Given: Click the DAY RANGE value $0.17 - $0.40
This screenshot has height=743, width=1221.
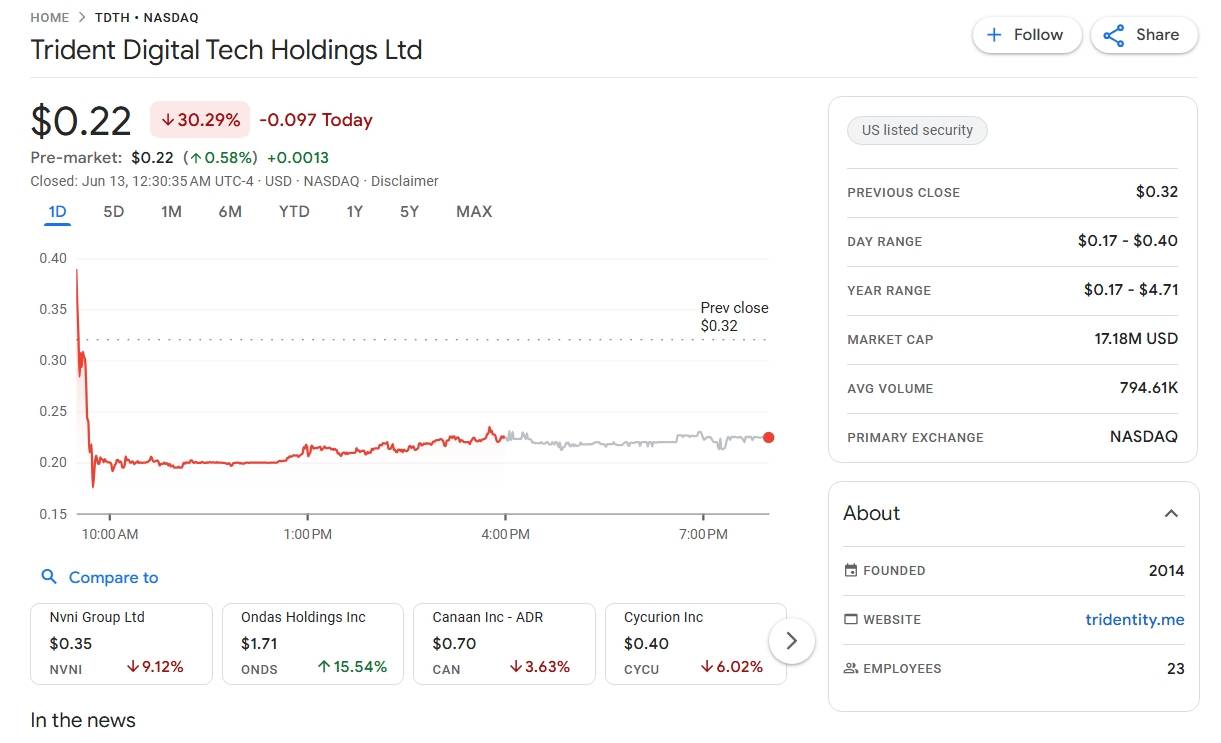Looking at the screenshot, I should coord(1128,241).
